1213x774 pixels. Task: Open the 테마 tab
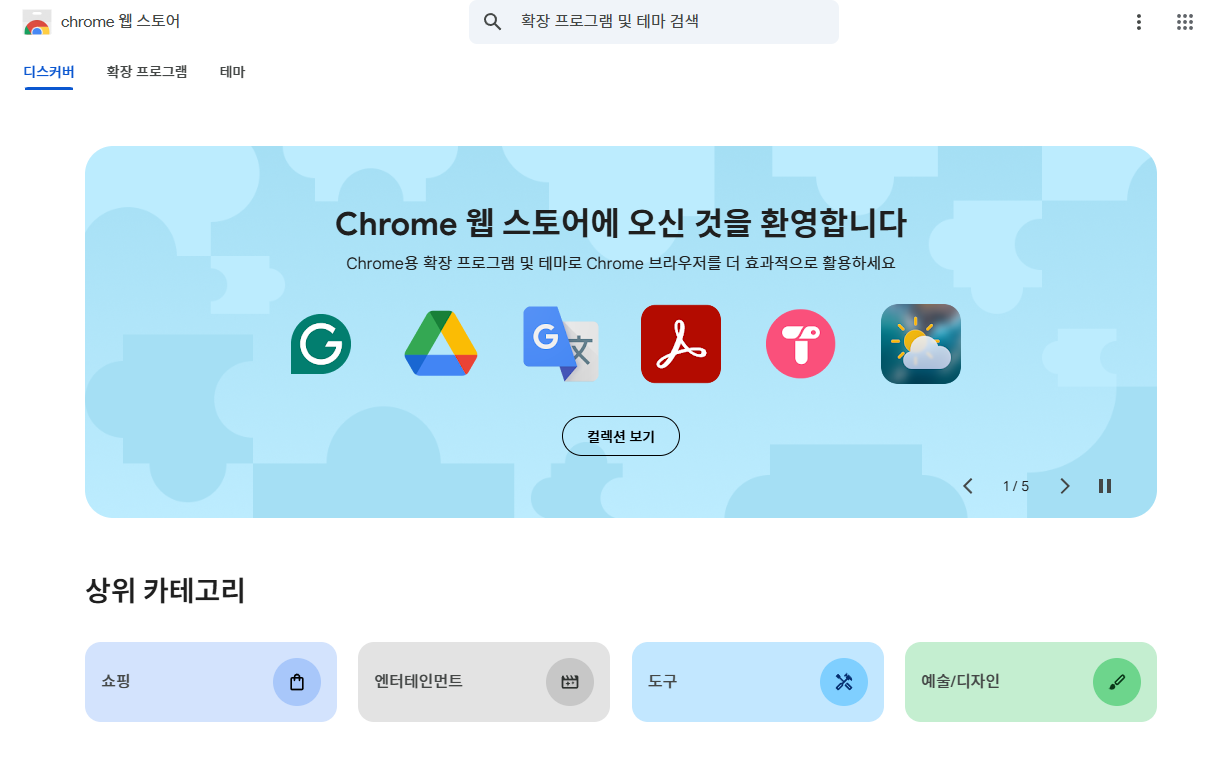pos(232,71)
